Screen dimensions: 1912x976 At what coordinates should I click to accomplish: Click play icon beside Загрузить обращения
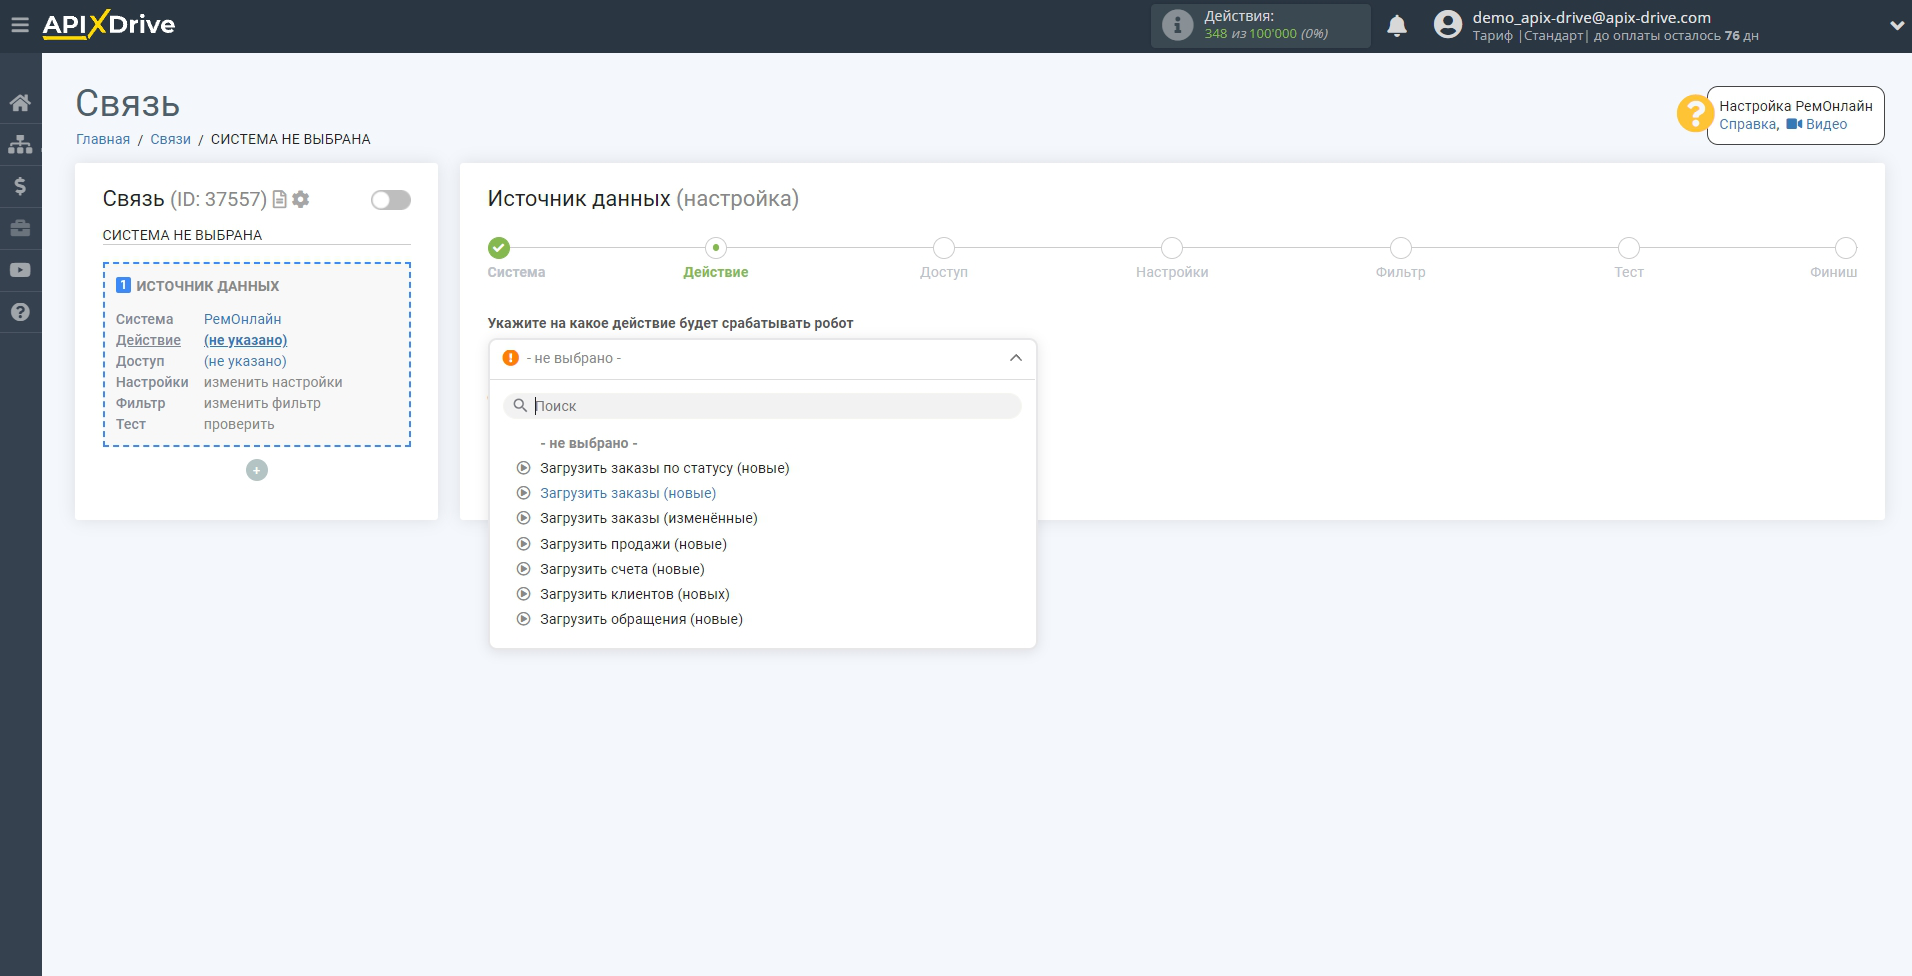523,619
